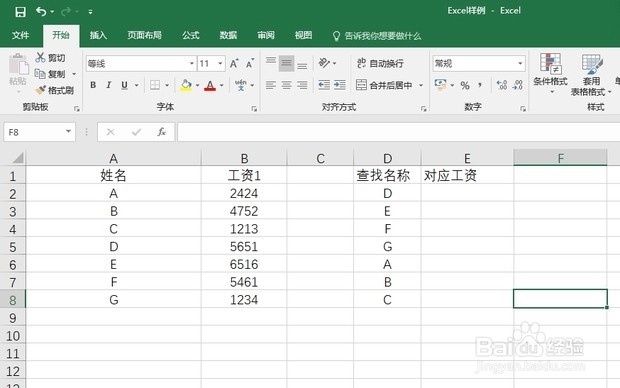Viewport: 620px width, 388px height.
Task: Open the 对齐方式 dialog launcher
Action: 423,108
